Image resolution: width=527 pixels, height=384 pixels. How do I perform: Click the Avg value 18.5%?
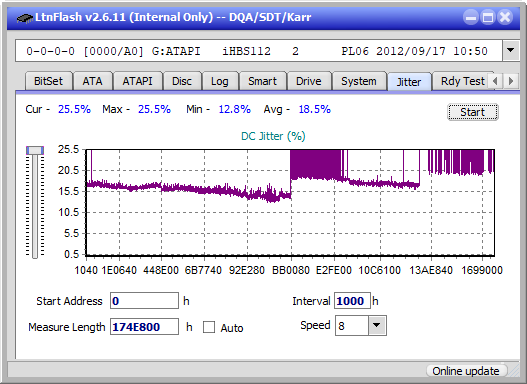pyautogui.click(x=315, y=109)
